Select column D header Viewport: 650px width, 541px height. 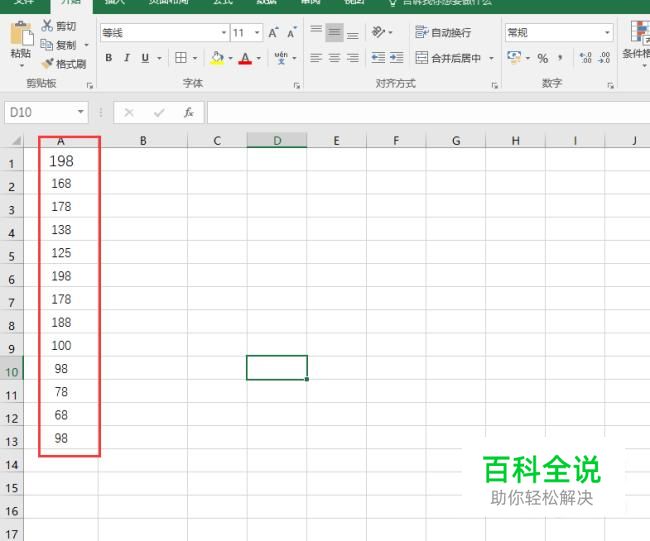tap(277, 141)
